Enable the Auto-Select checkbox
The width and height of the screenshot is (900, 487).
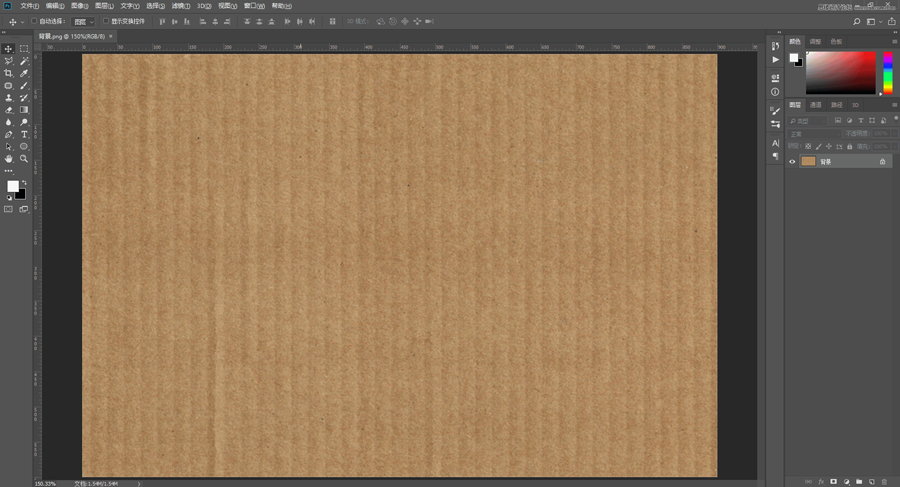pyautogui.click(x=34, y=21)
